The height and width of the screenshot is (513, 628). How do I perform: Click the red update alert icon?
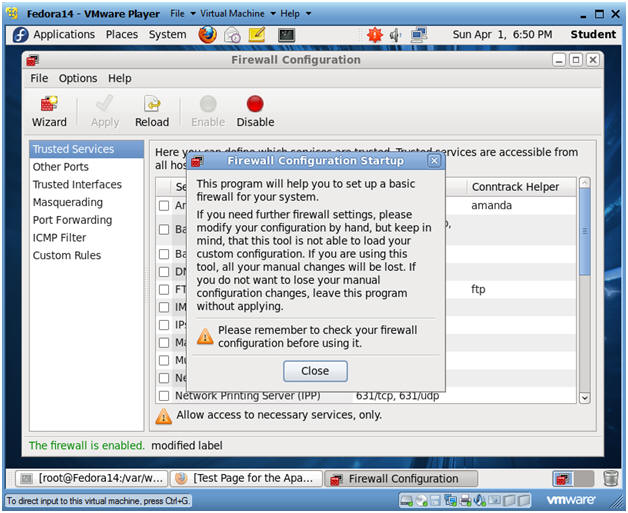click(x=375, y=35)
